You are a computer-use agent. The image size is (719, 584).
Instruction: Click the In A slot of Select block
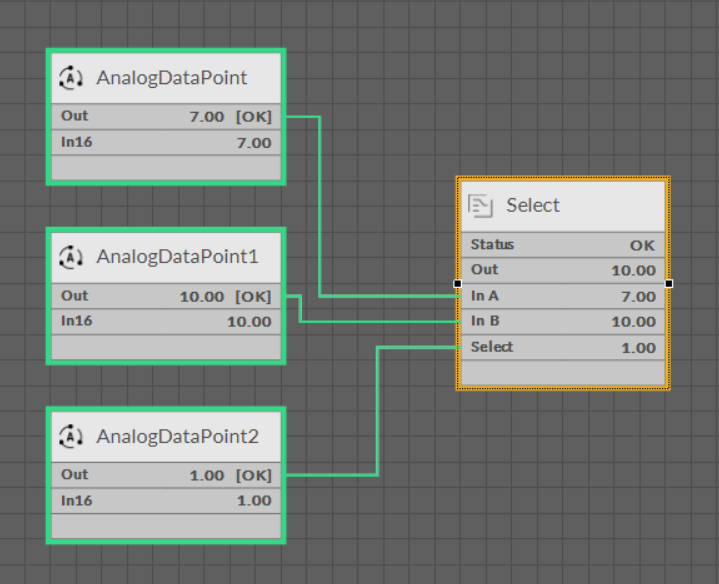tap(562, 296)
